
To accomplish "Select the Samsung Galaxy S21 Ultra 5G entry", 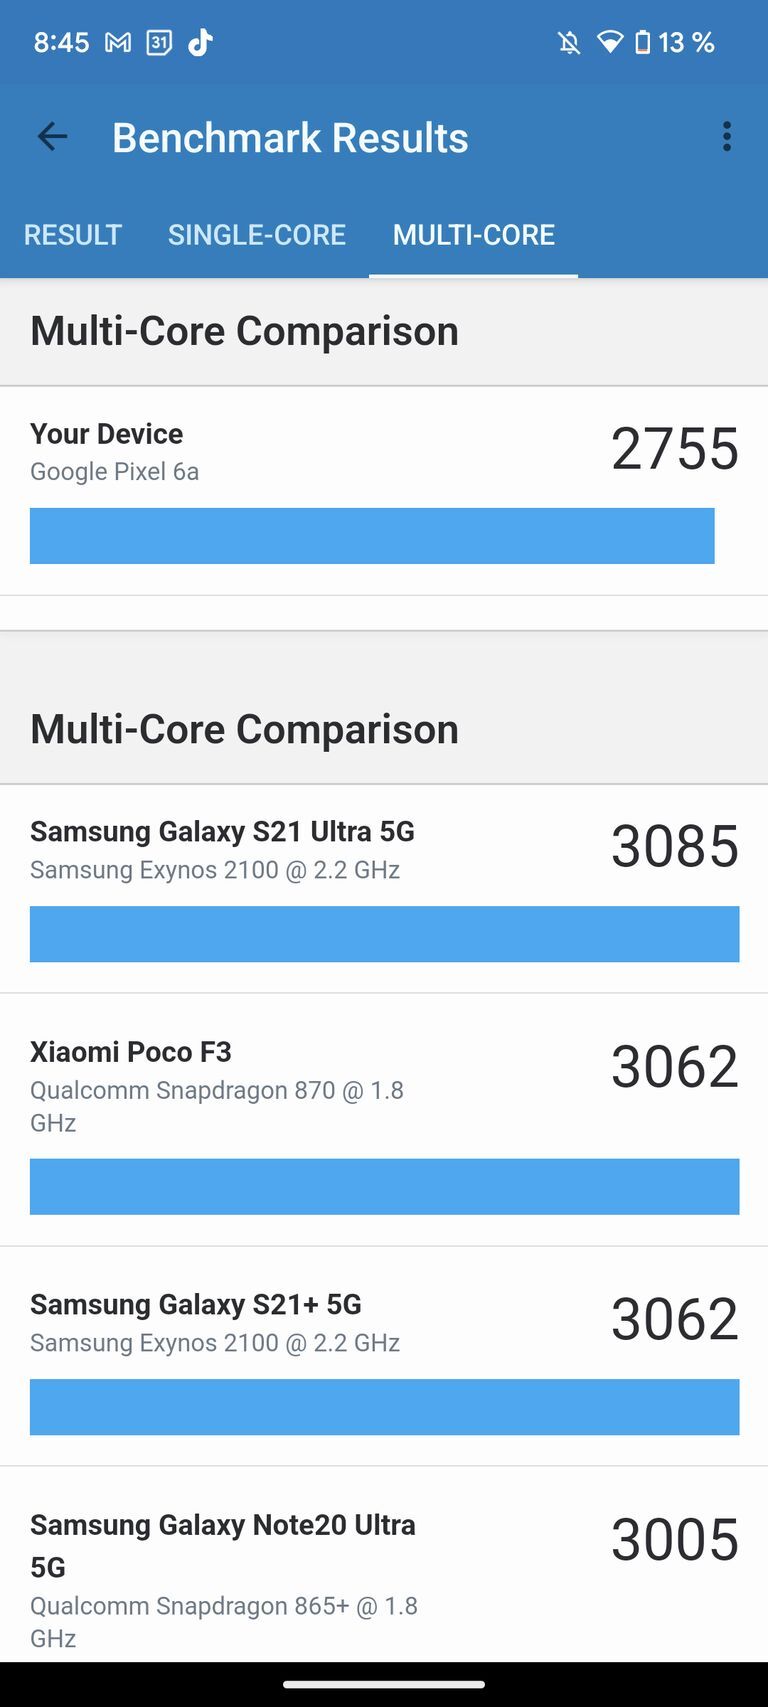I will pos(384,880).
